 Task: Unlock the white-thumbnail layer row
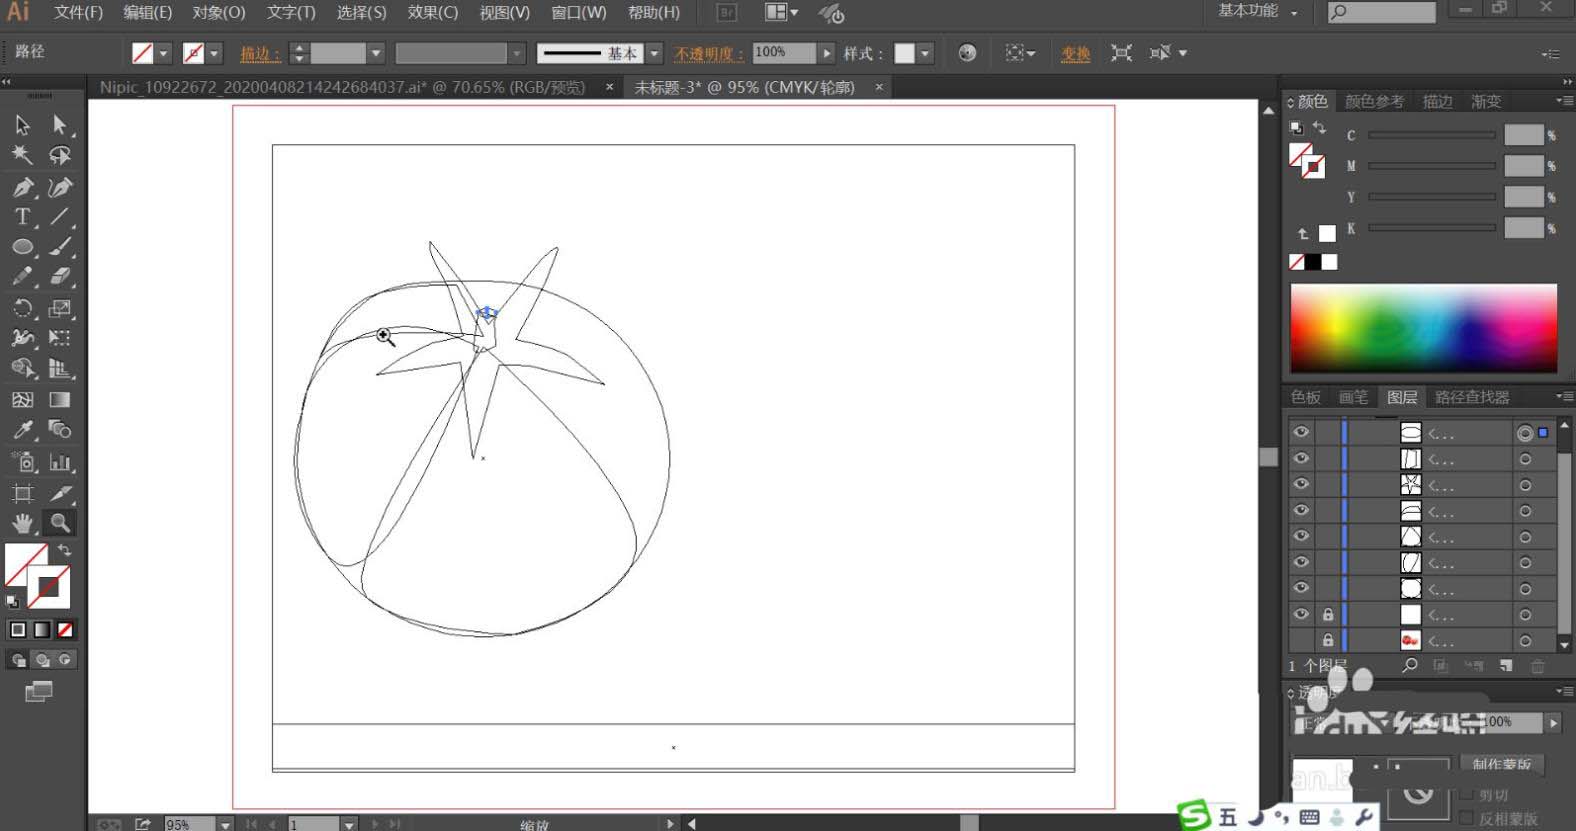pyautogui.click(x=1328, y=614)
